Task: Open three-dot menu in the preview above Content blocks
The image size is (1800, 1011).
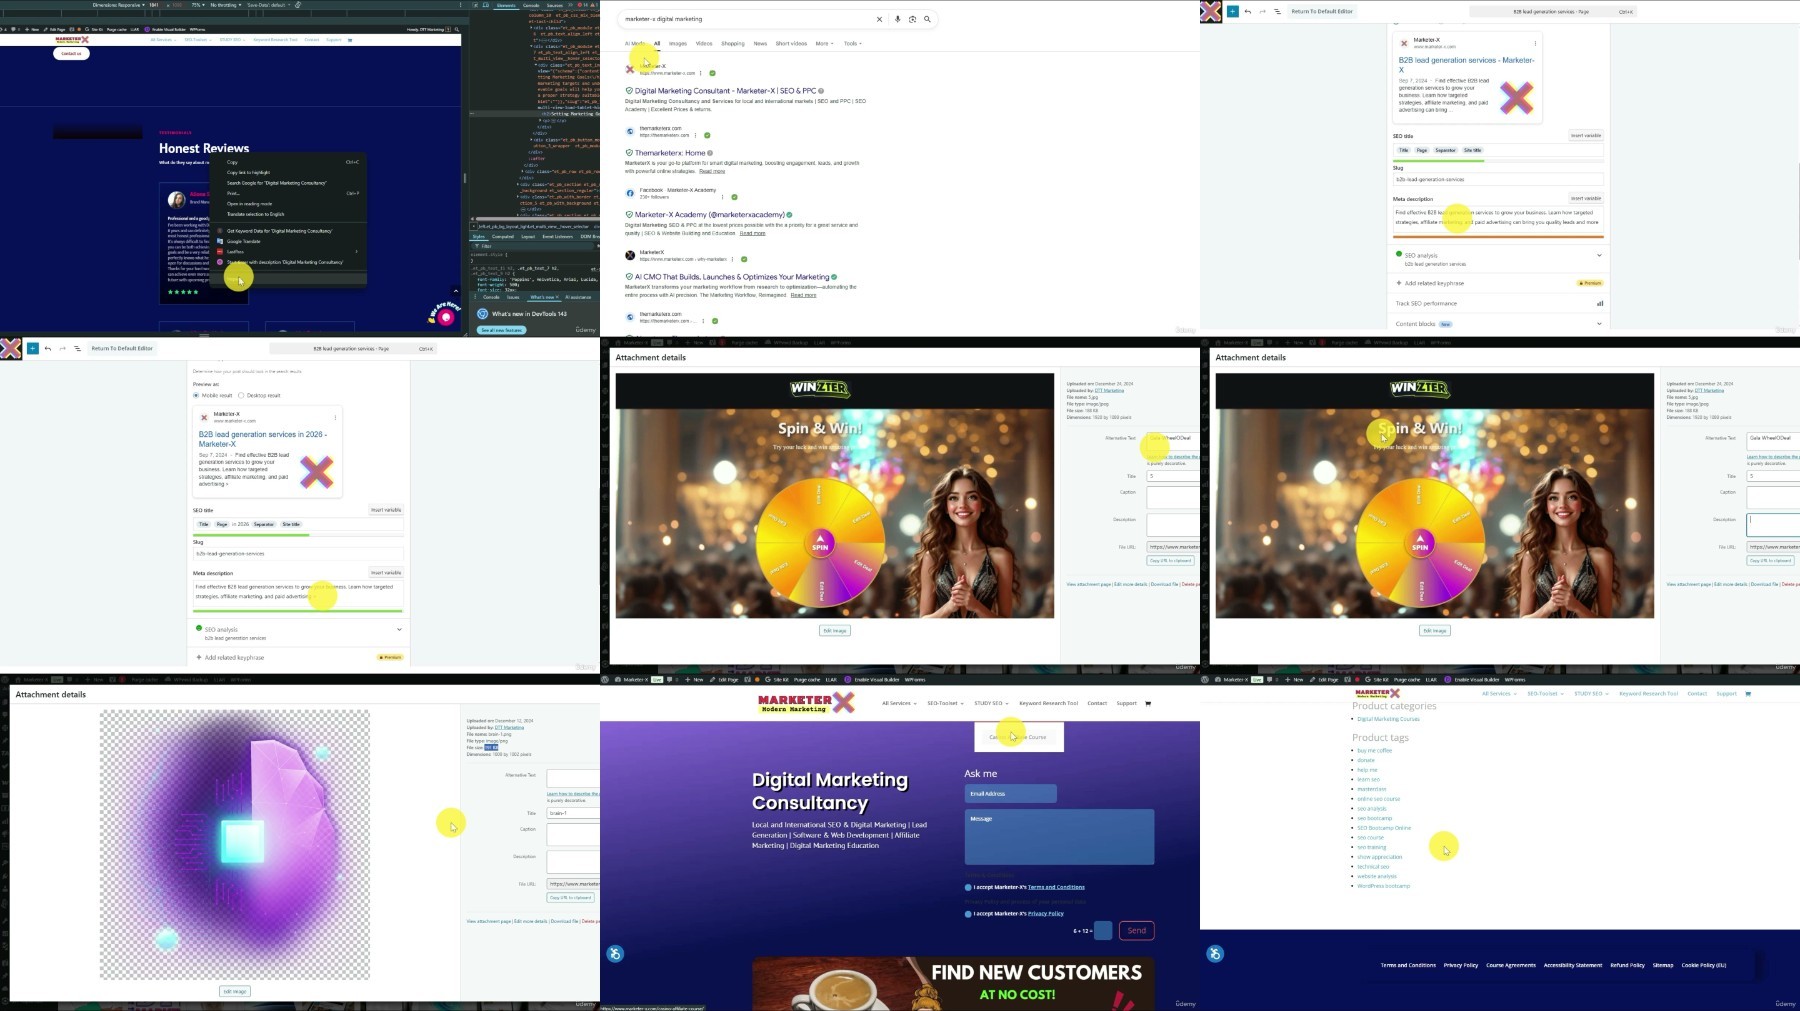Action: tap(1535, 43)
